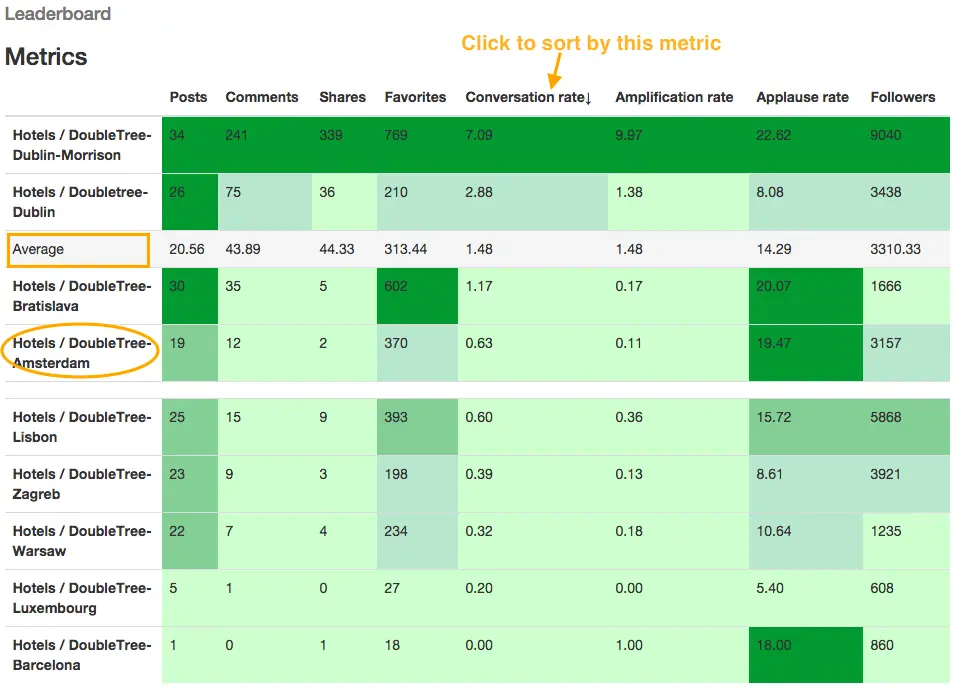Open the Hotels / DoubleTree-Luxembourg row label
The image size is (957, 693).
[x=81, y=598]
